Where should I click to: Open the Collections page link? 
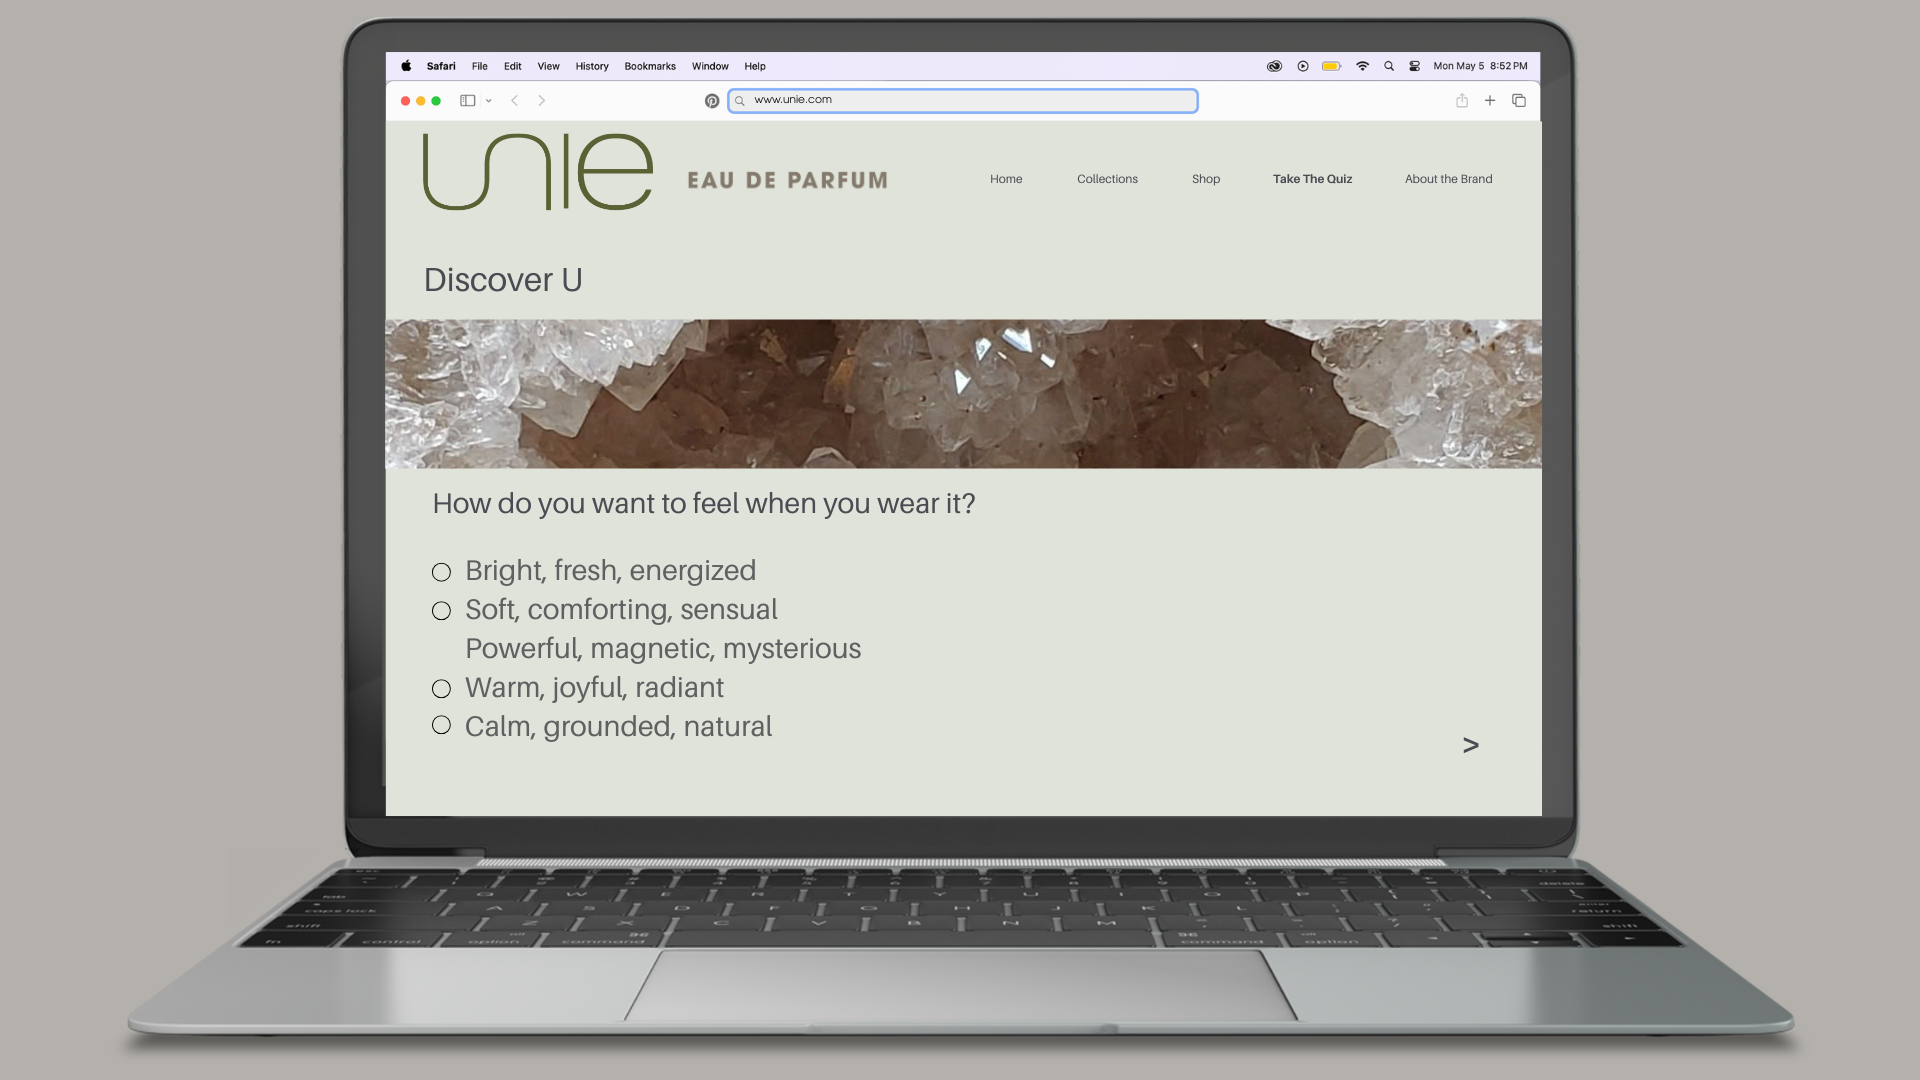[x=1107, y=179]
